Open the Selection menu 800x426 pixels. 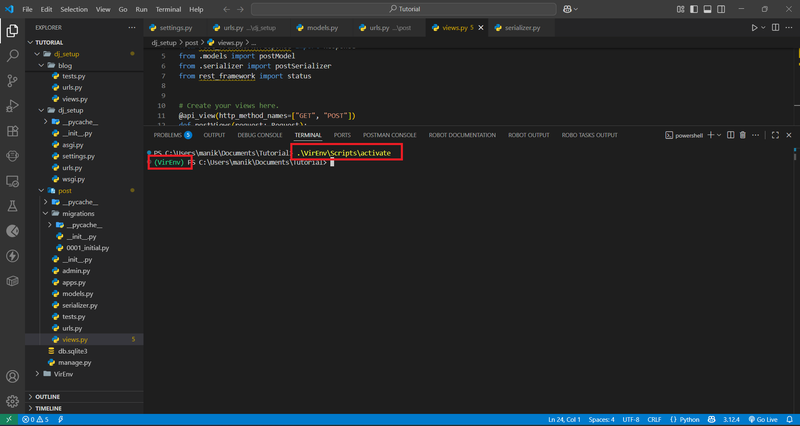[x=74, y=9]
